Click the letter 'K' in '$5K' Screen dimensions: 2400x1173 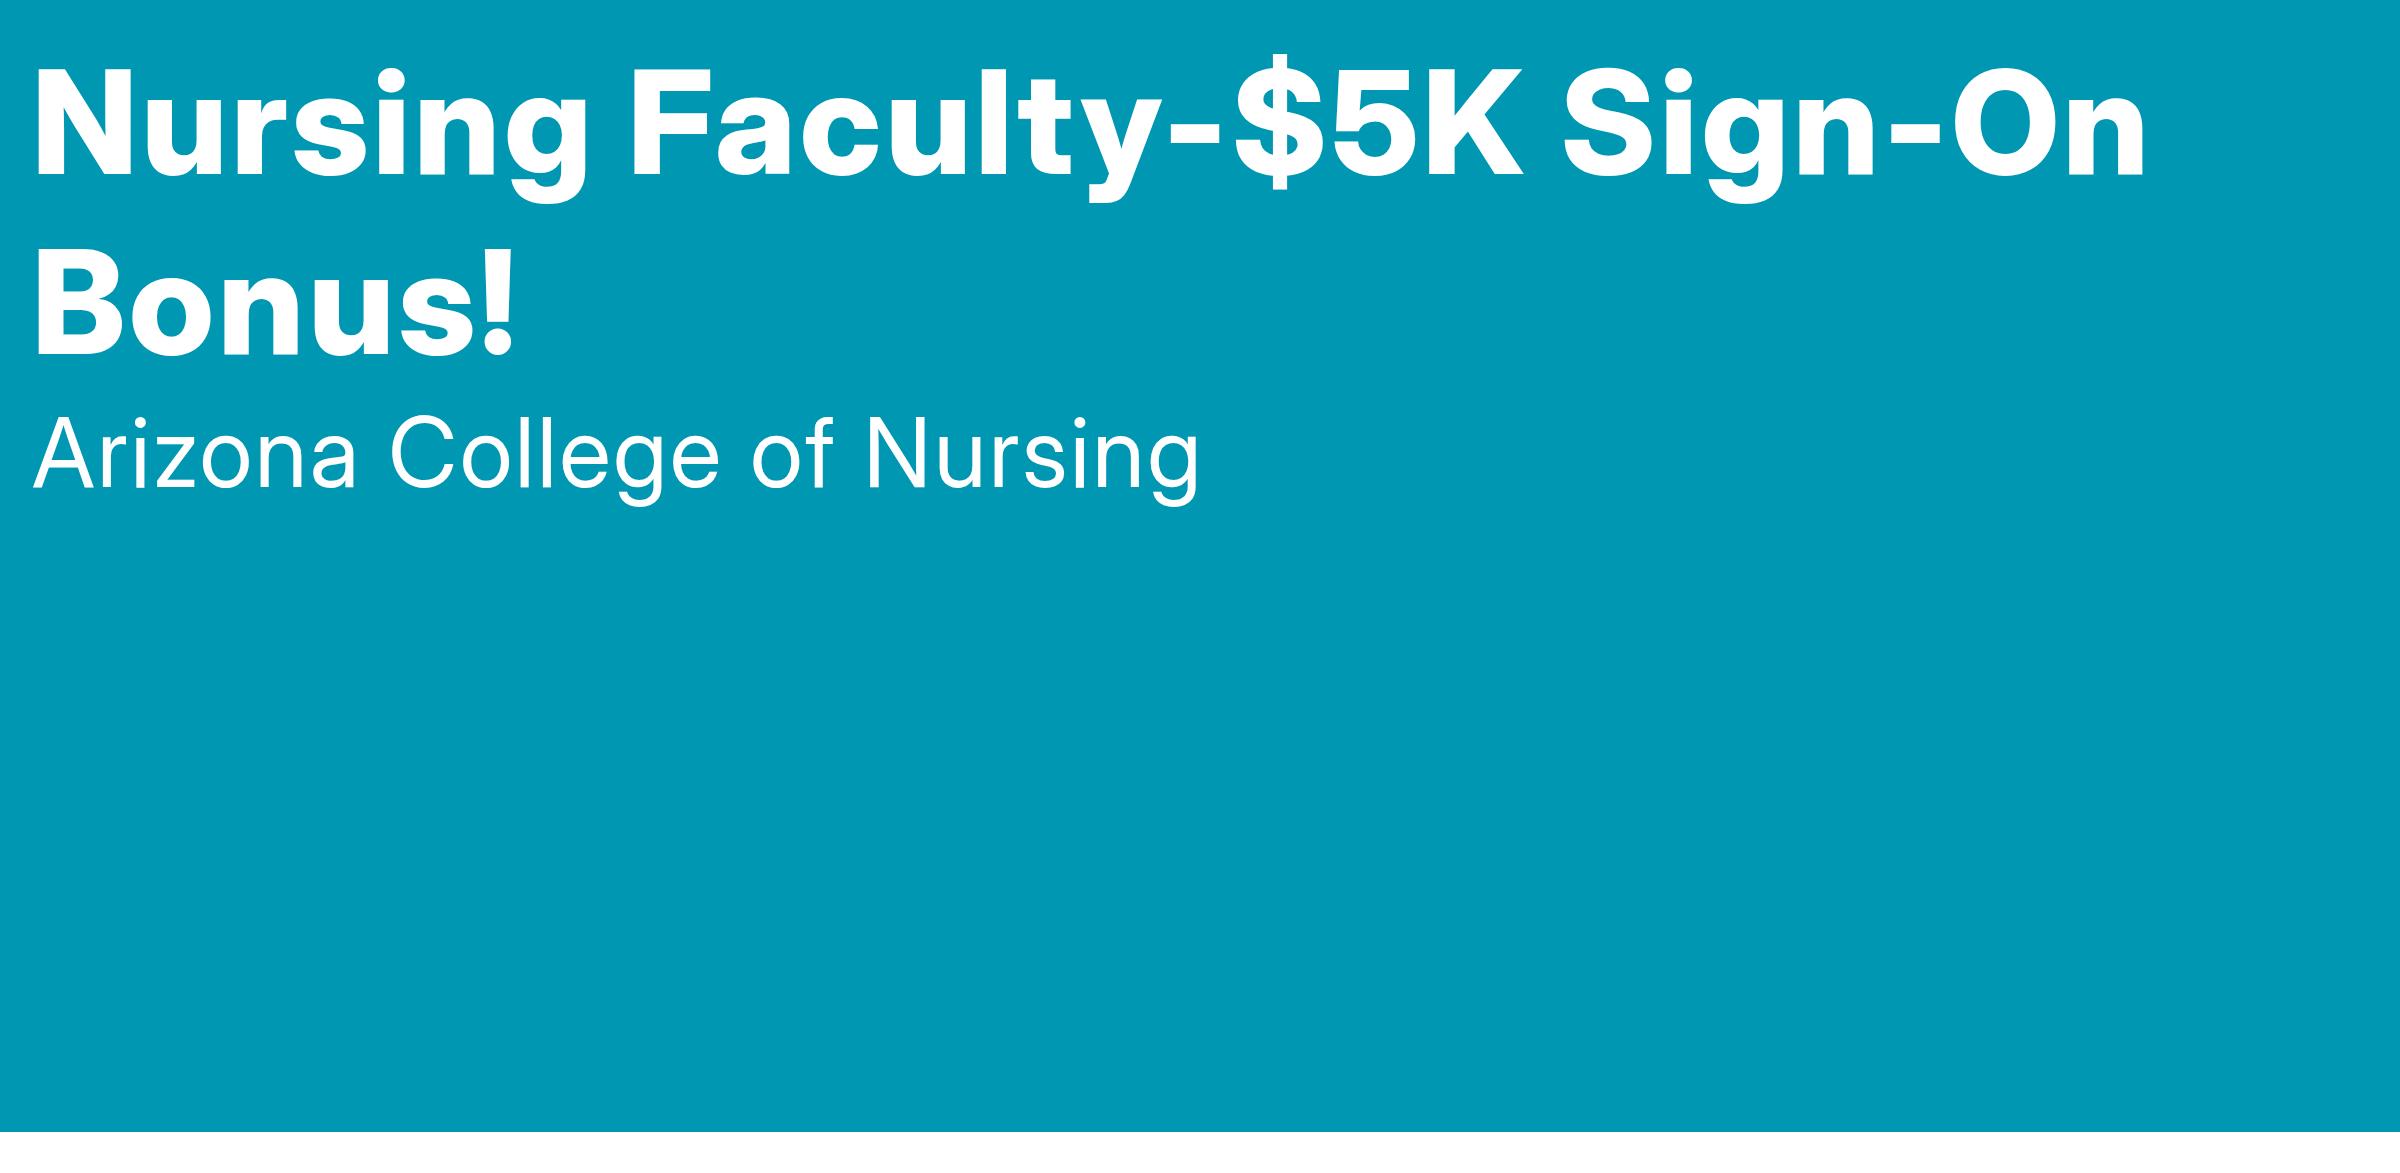pos(1472,125)
